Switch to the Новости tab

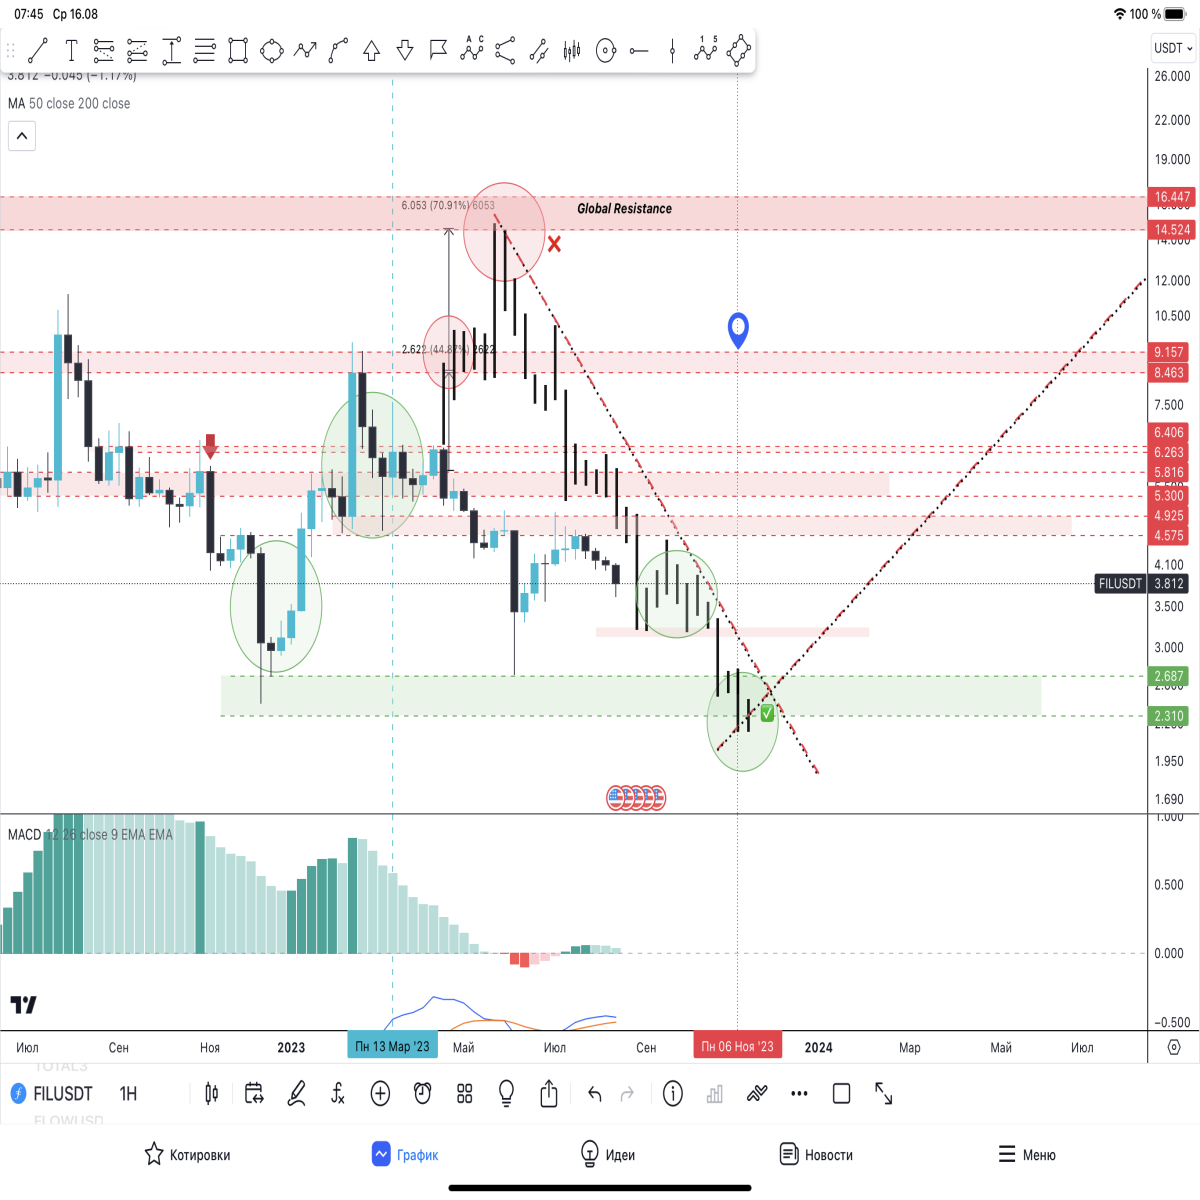pyautogui.click(x=816, y=1154)
